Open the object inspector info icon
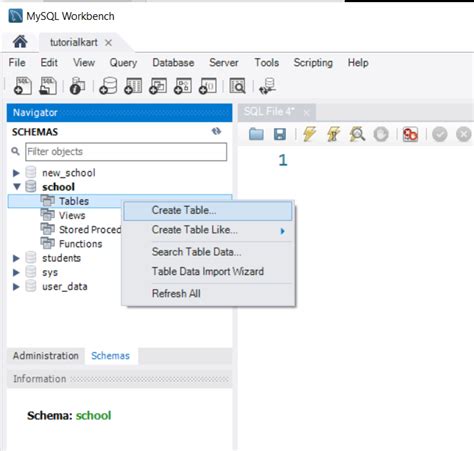This screenshot has height=451, width=474. [77, 86]
